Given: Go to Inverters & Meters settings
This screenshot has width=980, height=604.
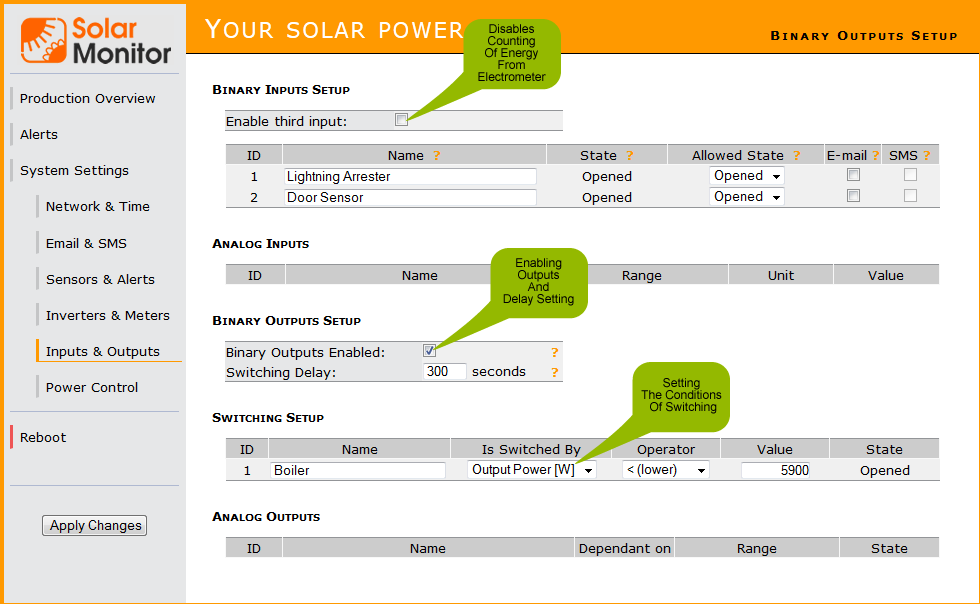Looking at the screenshot, I should pyautogui.click(x=108, y=315).
